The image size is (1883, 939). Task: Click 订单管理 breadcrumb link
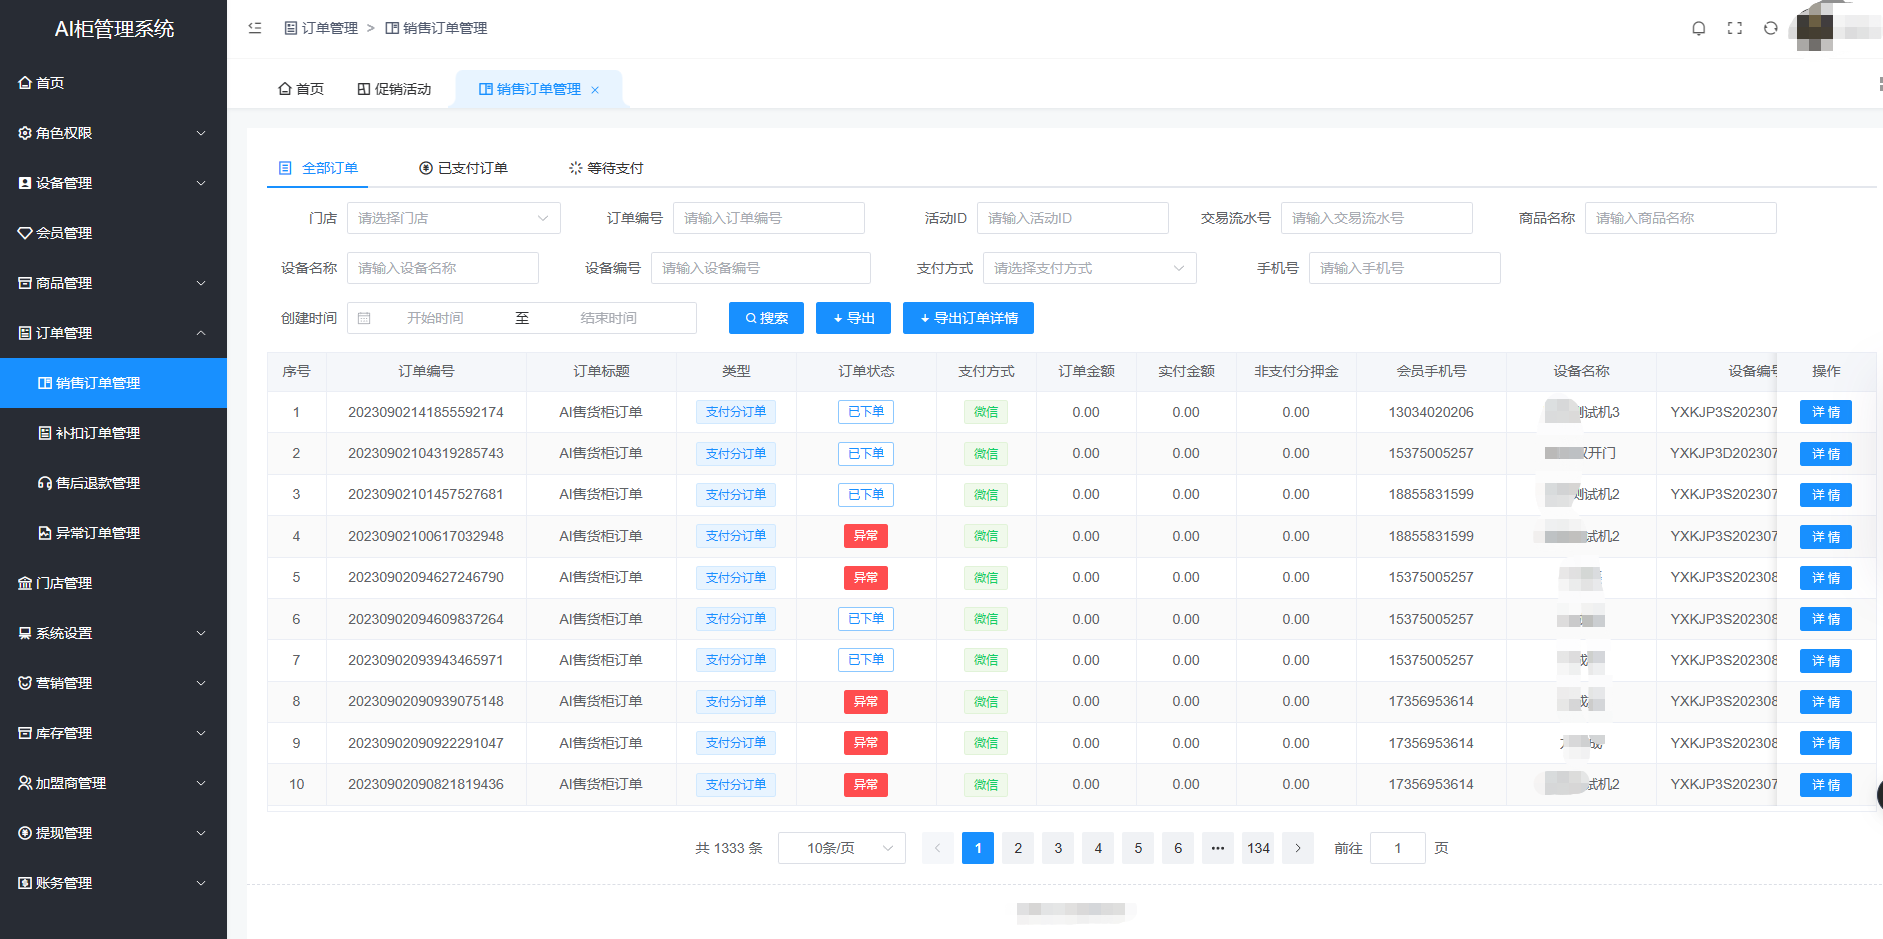321,28
